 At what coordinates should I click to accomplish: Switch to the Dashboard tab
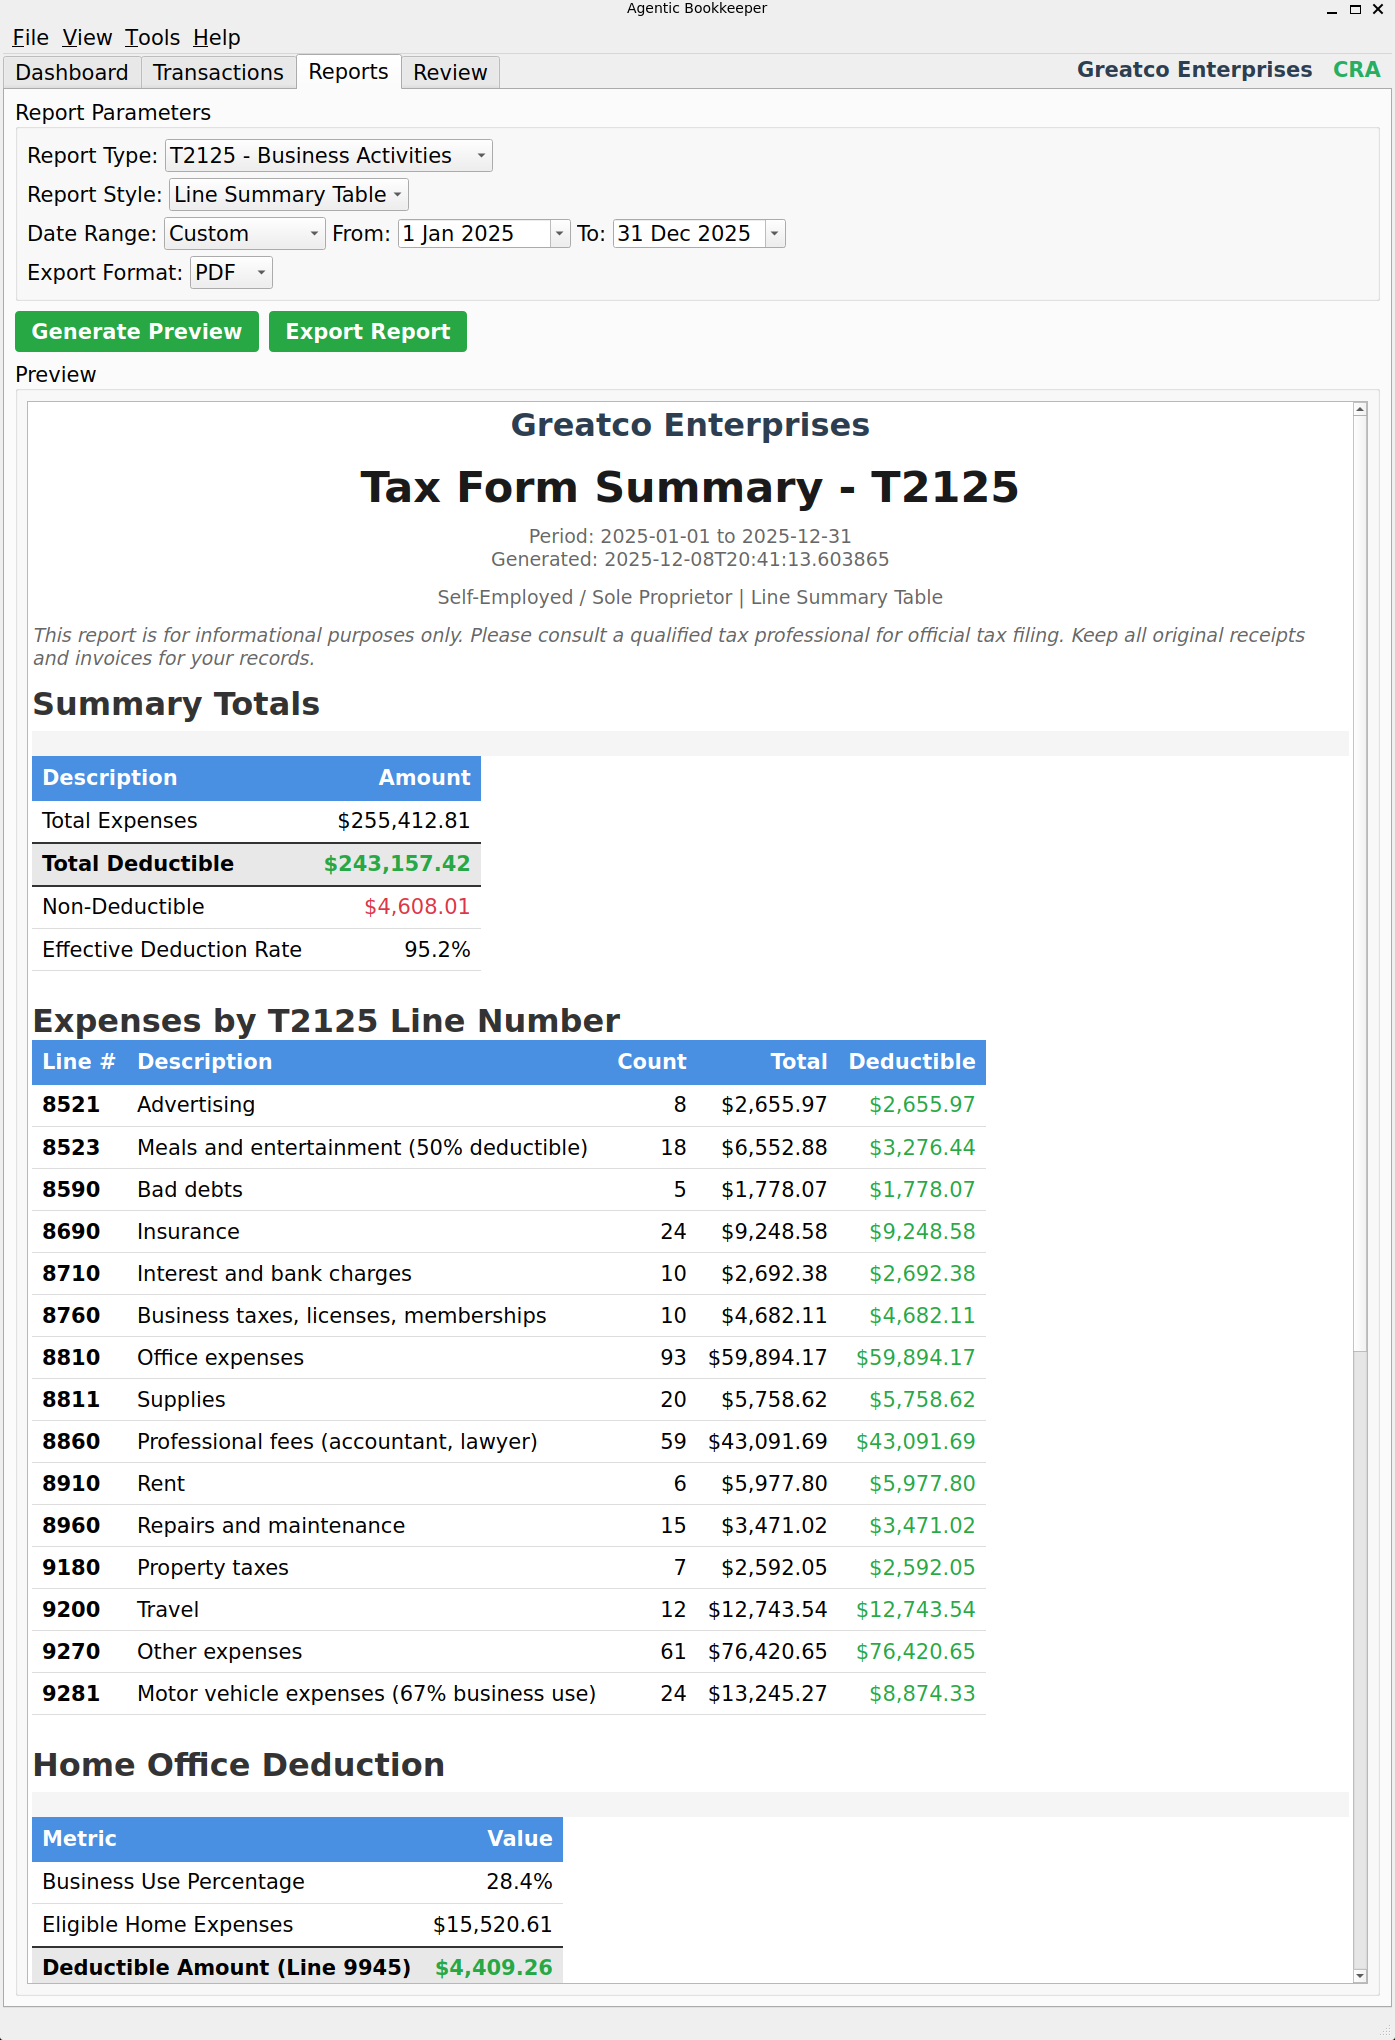[72, 73]
